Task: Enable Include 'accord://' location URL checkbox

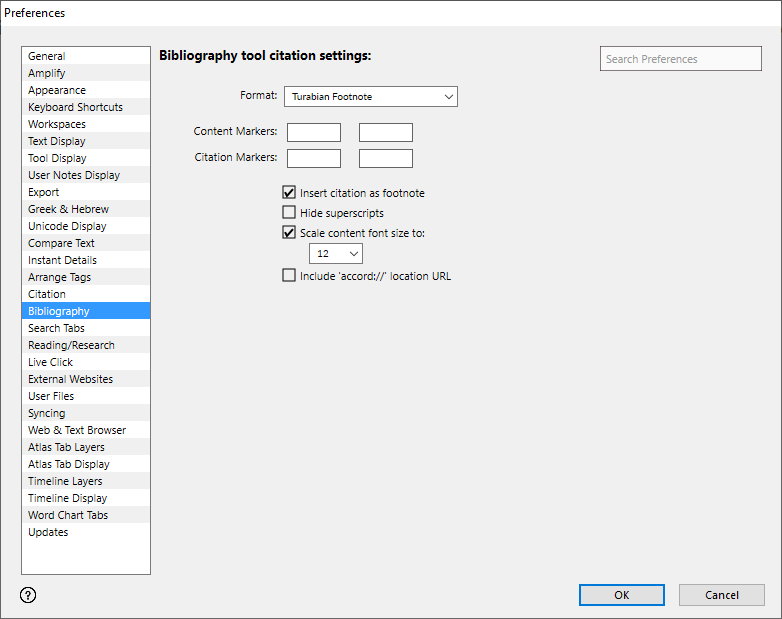Action: [289, 276]
